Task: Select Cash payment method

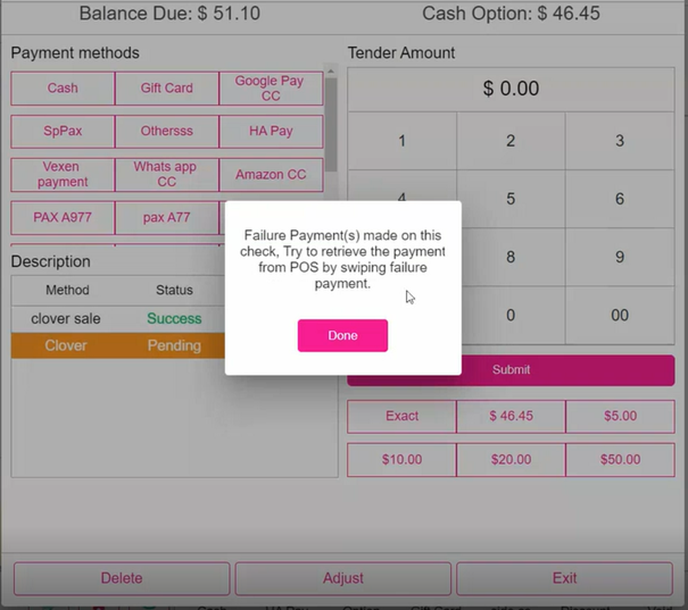Action: click(x=62, y=88)
